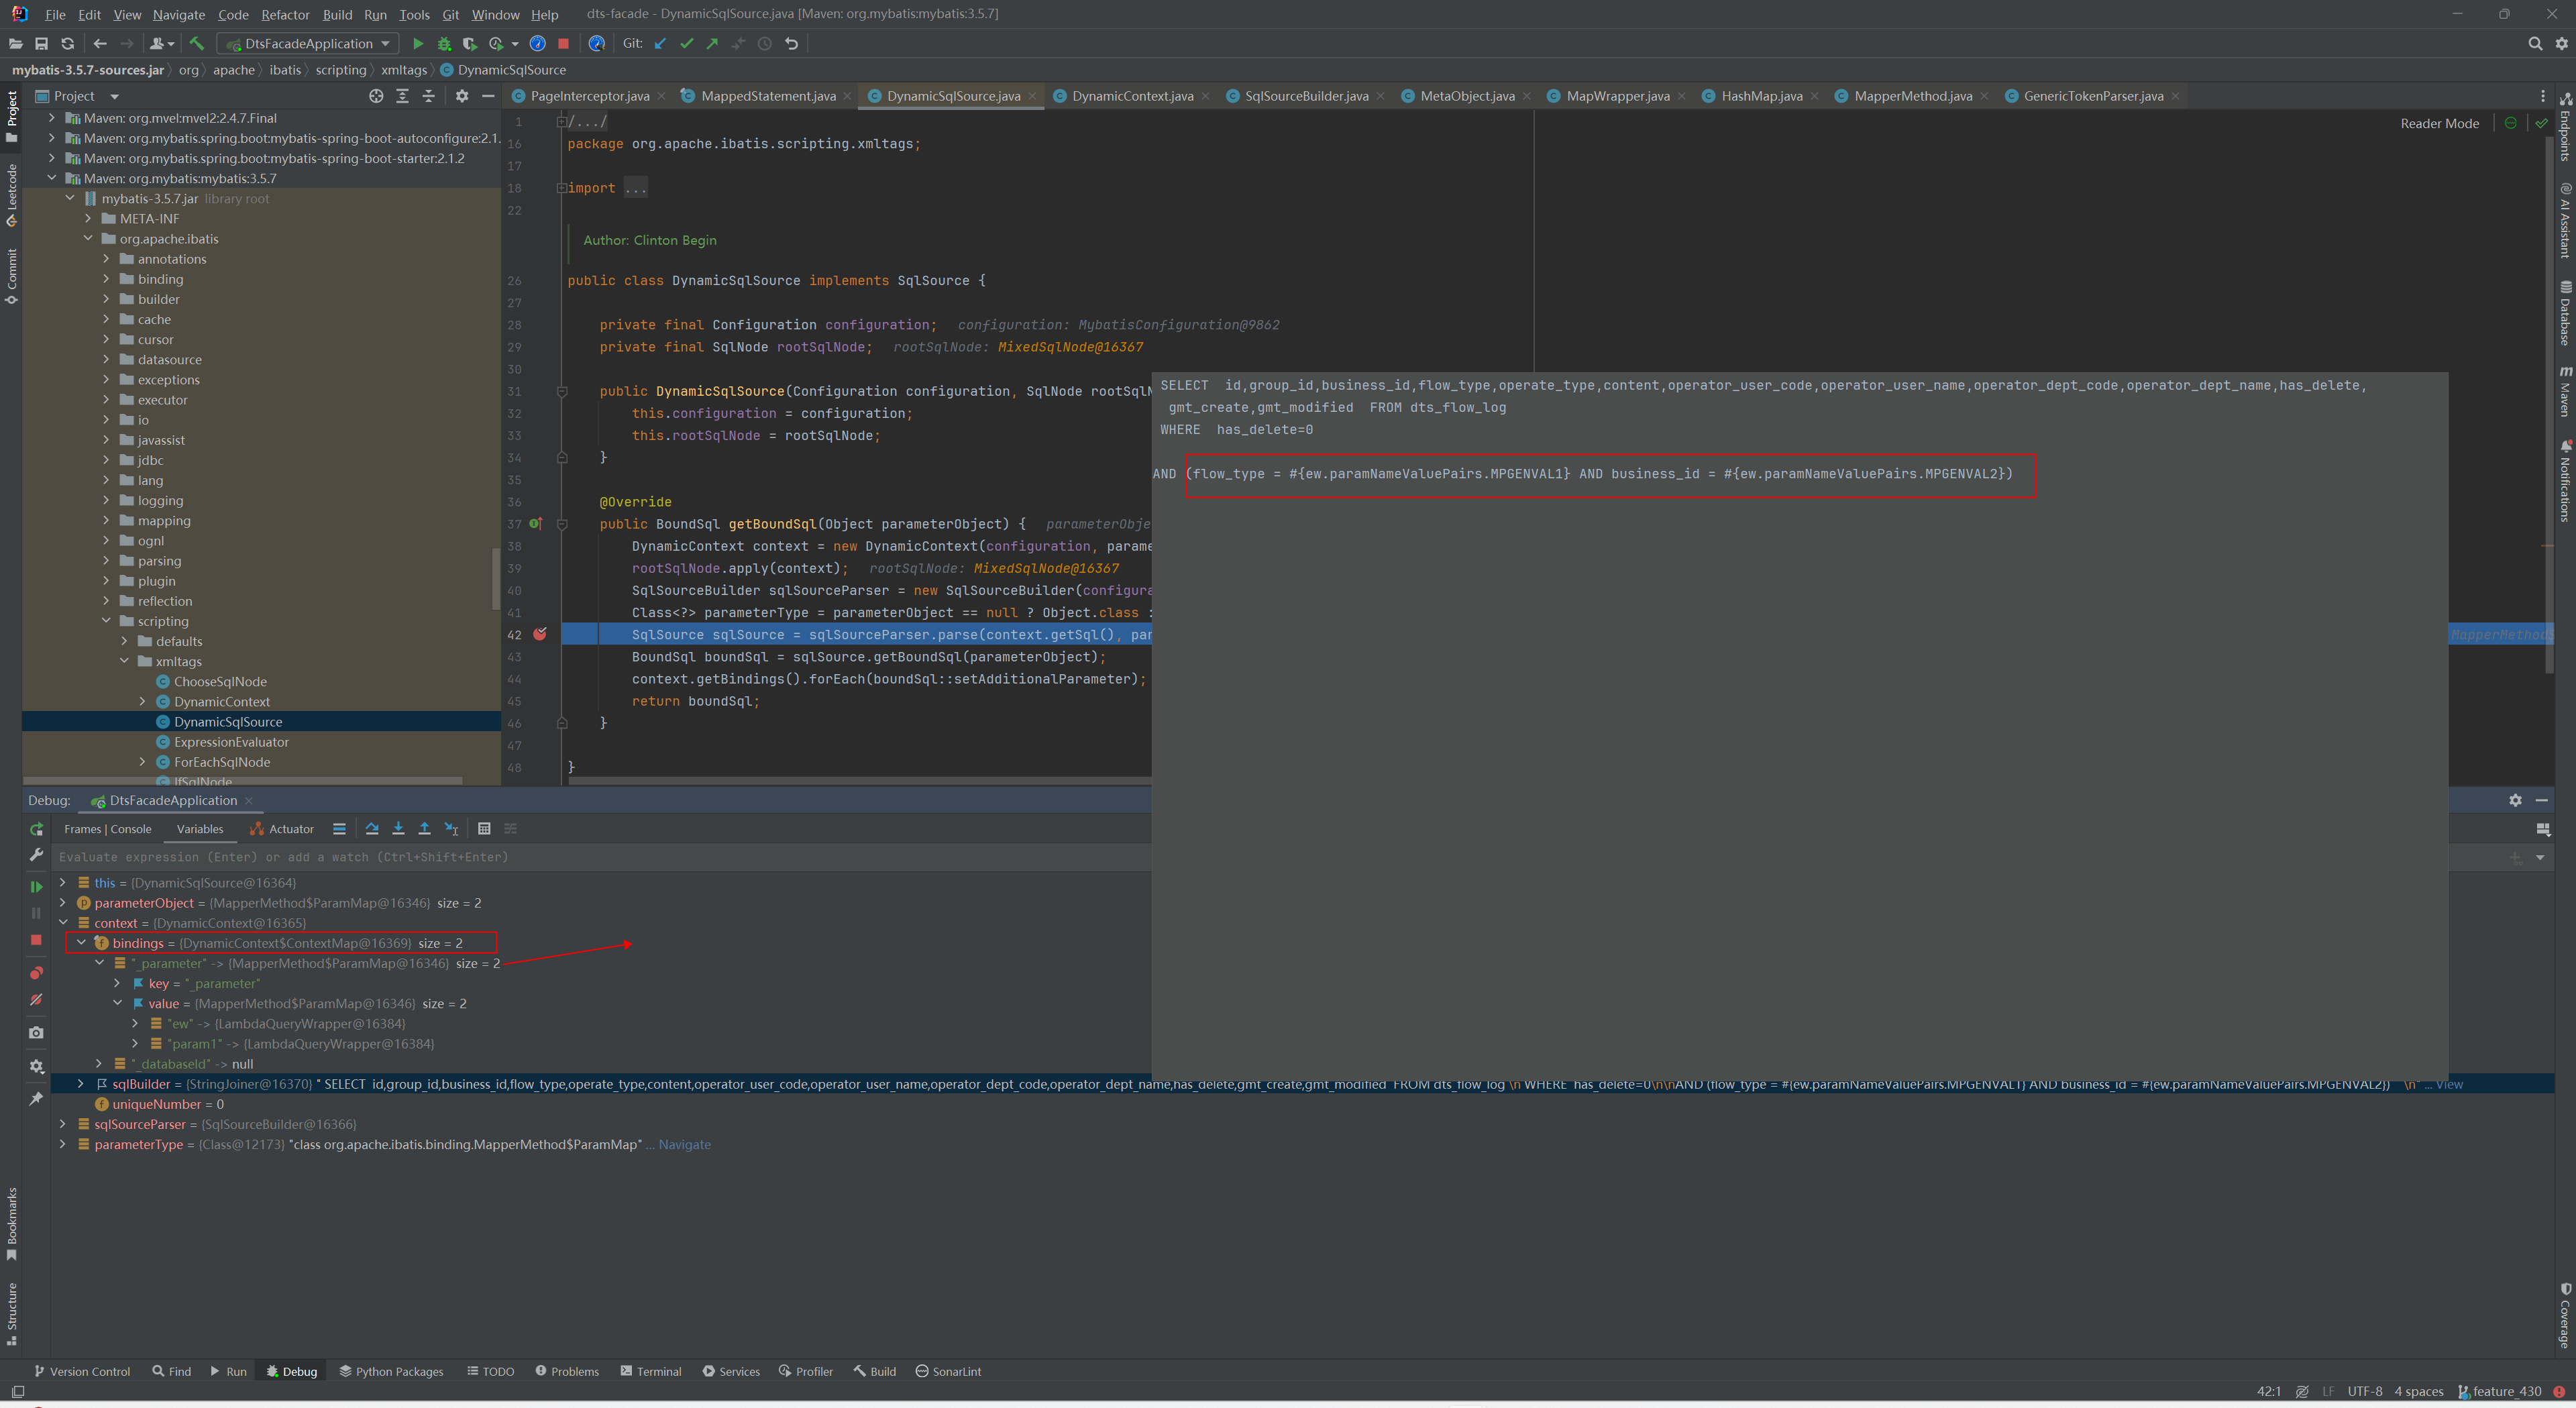2576x1408 pixels.
Task: Pin the debug tab with the pin icon
Action: (36, 1099)
